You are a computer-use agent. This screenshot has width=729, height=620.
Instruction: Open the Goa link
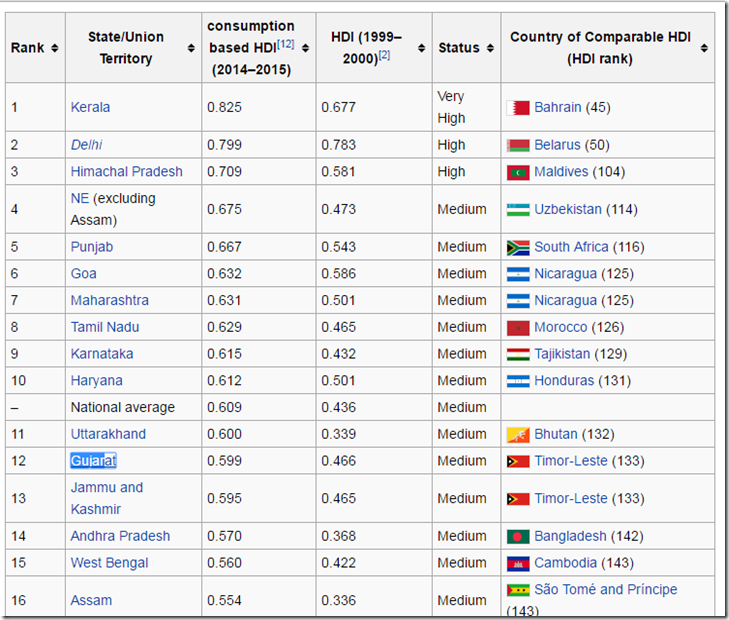tap(84, 274)
